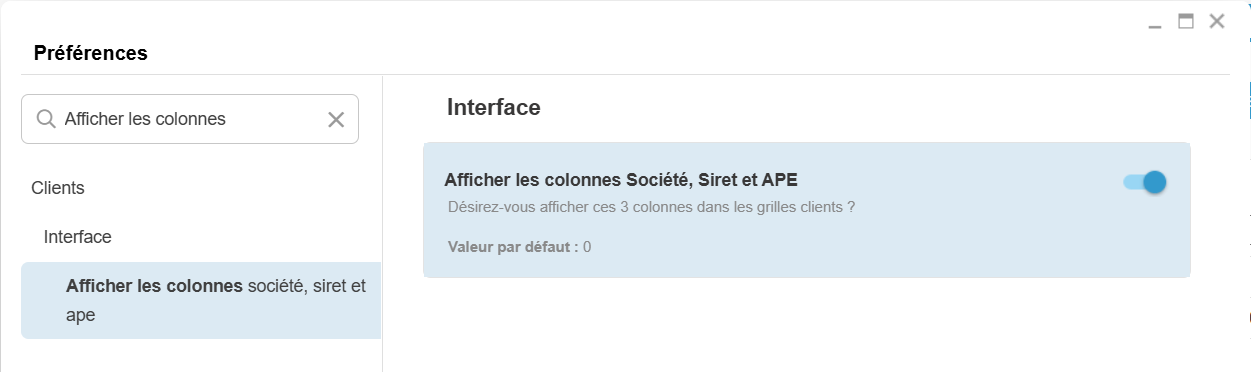Close the Préférences window
Viewport: 1251px width, 372px height.
pos(1217,21)
